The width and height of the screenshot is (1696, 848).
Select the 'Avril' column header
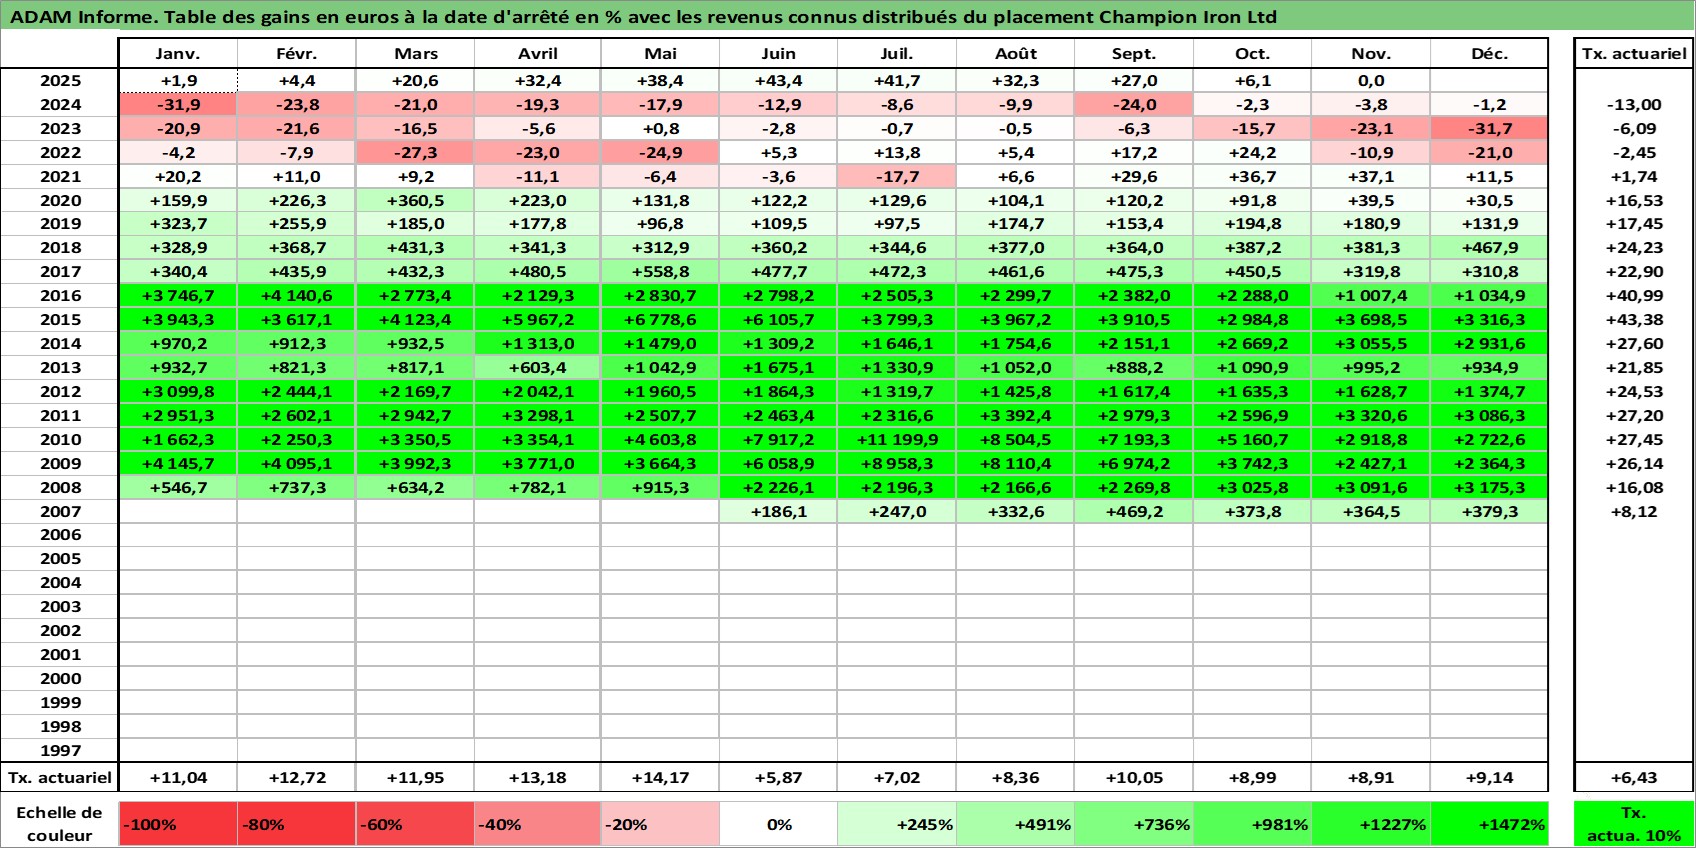pyautogui.click(x=538, y=54)
